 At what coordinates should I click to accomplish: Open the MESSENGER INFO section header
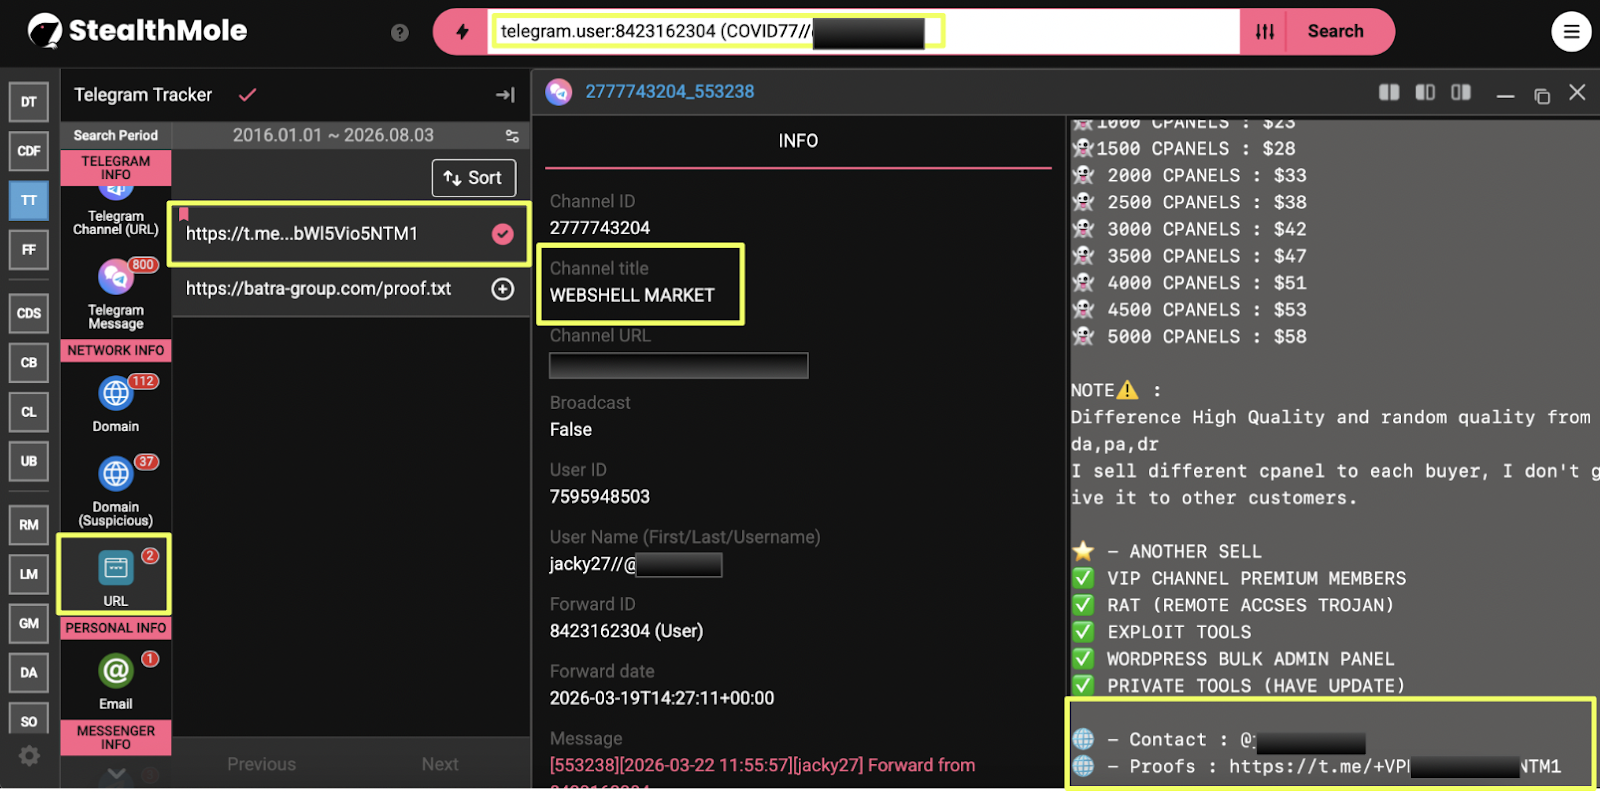click(x=116, y=738)
